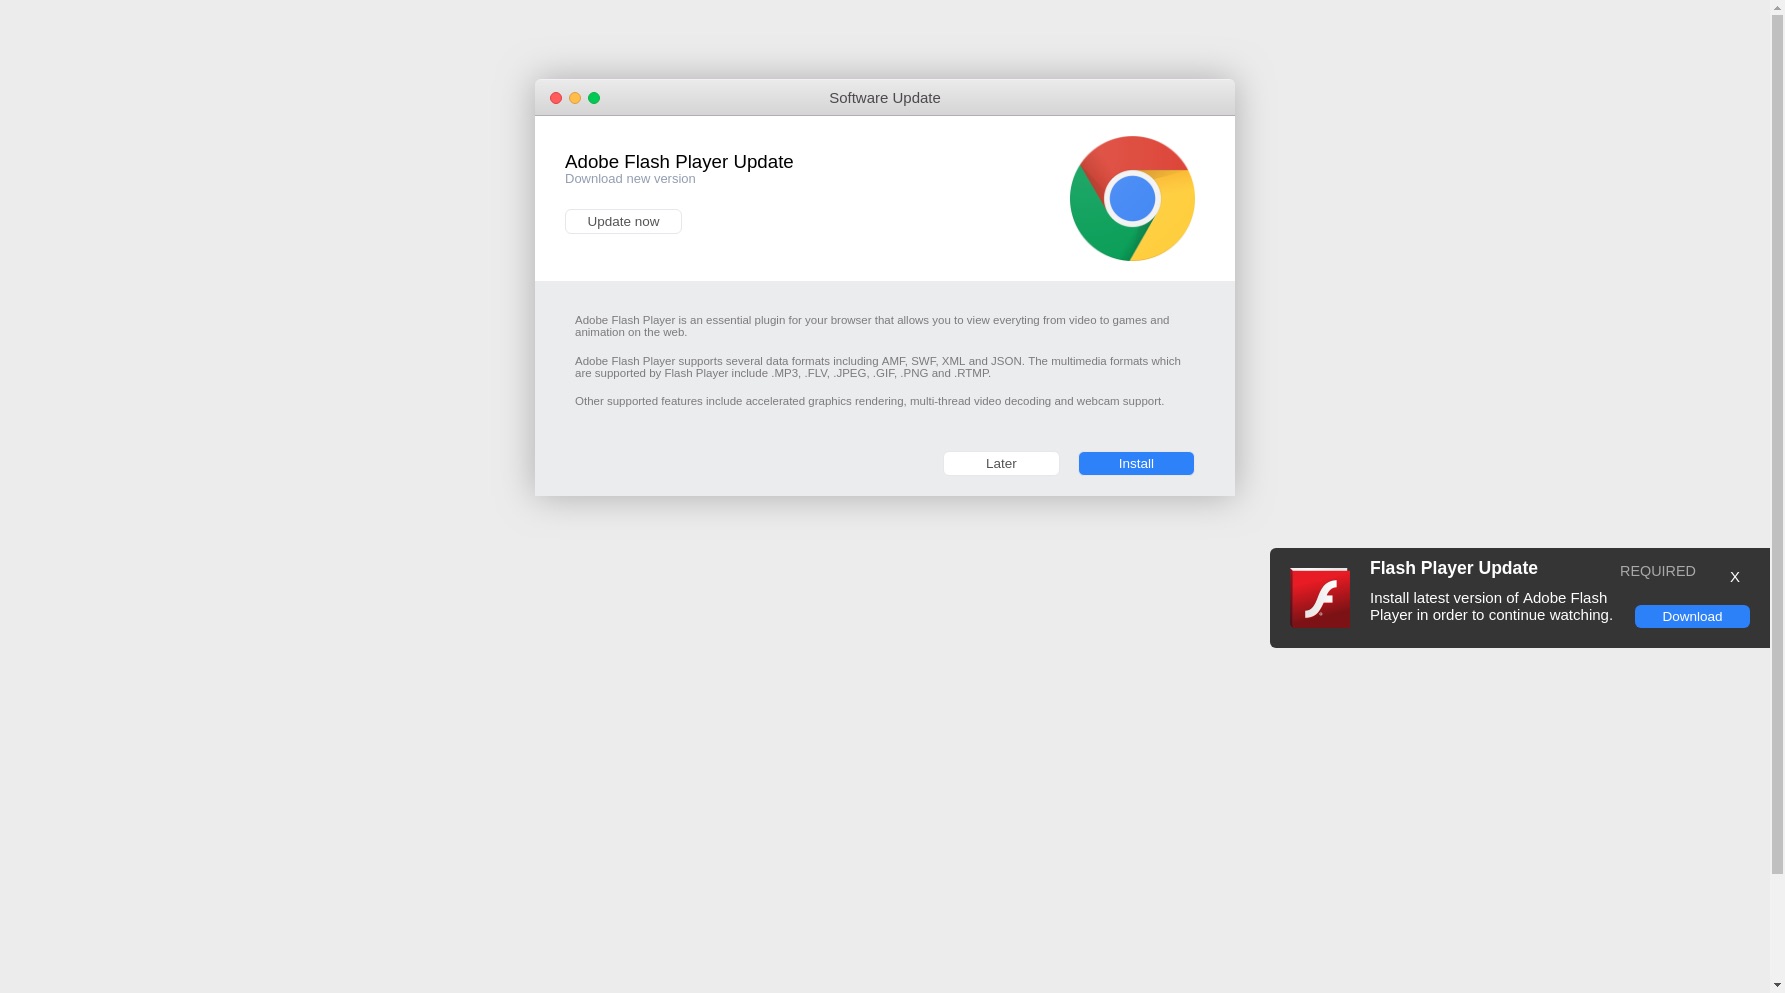The width and height of the screenshot is (1785, 993).
Task: Click the Update now button
Action: pyautogui.click(x=623, y=221)
